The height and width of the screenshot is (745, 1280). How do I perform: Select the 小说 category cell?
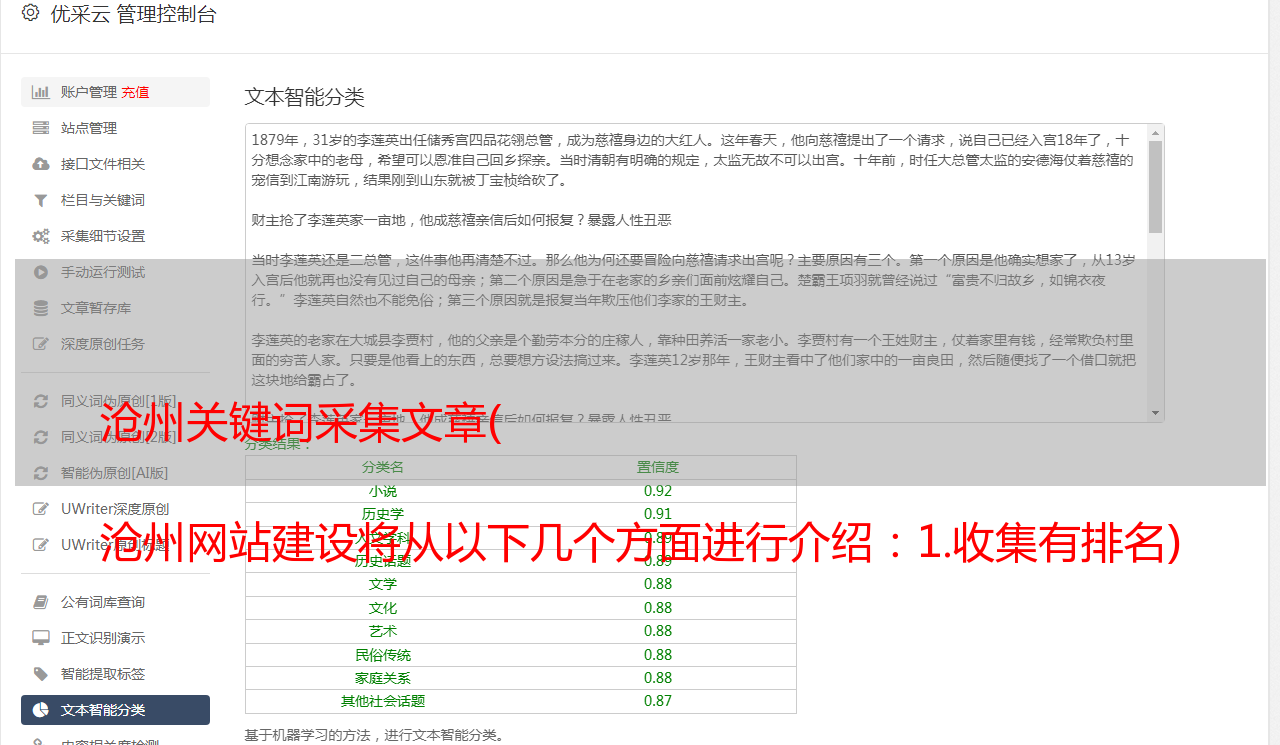(383, 491)
